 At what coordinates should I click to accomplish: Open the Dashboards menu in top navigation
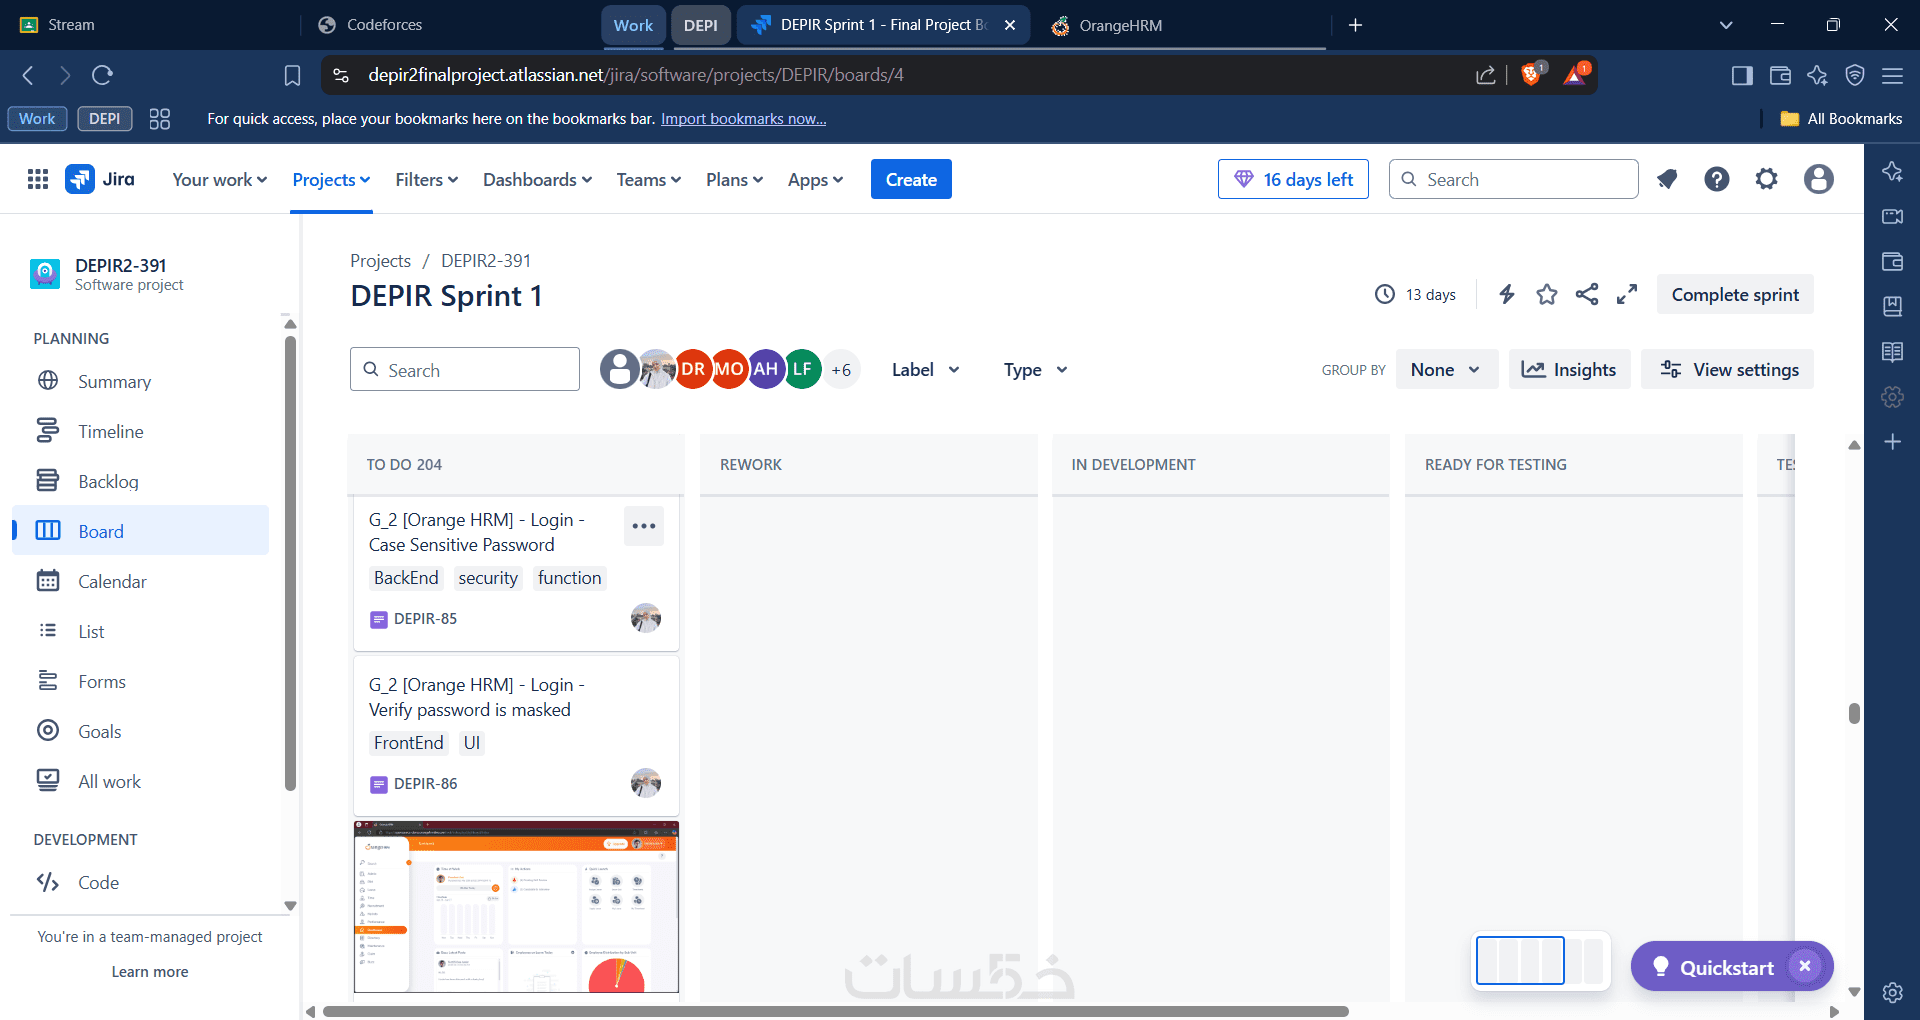(538, 180)
